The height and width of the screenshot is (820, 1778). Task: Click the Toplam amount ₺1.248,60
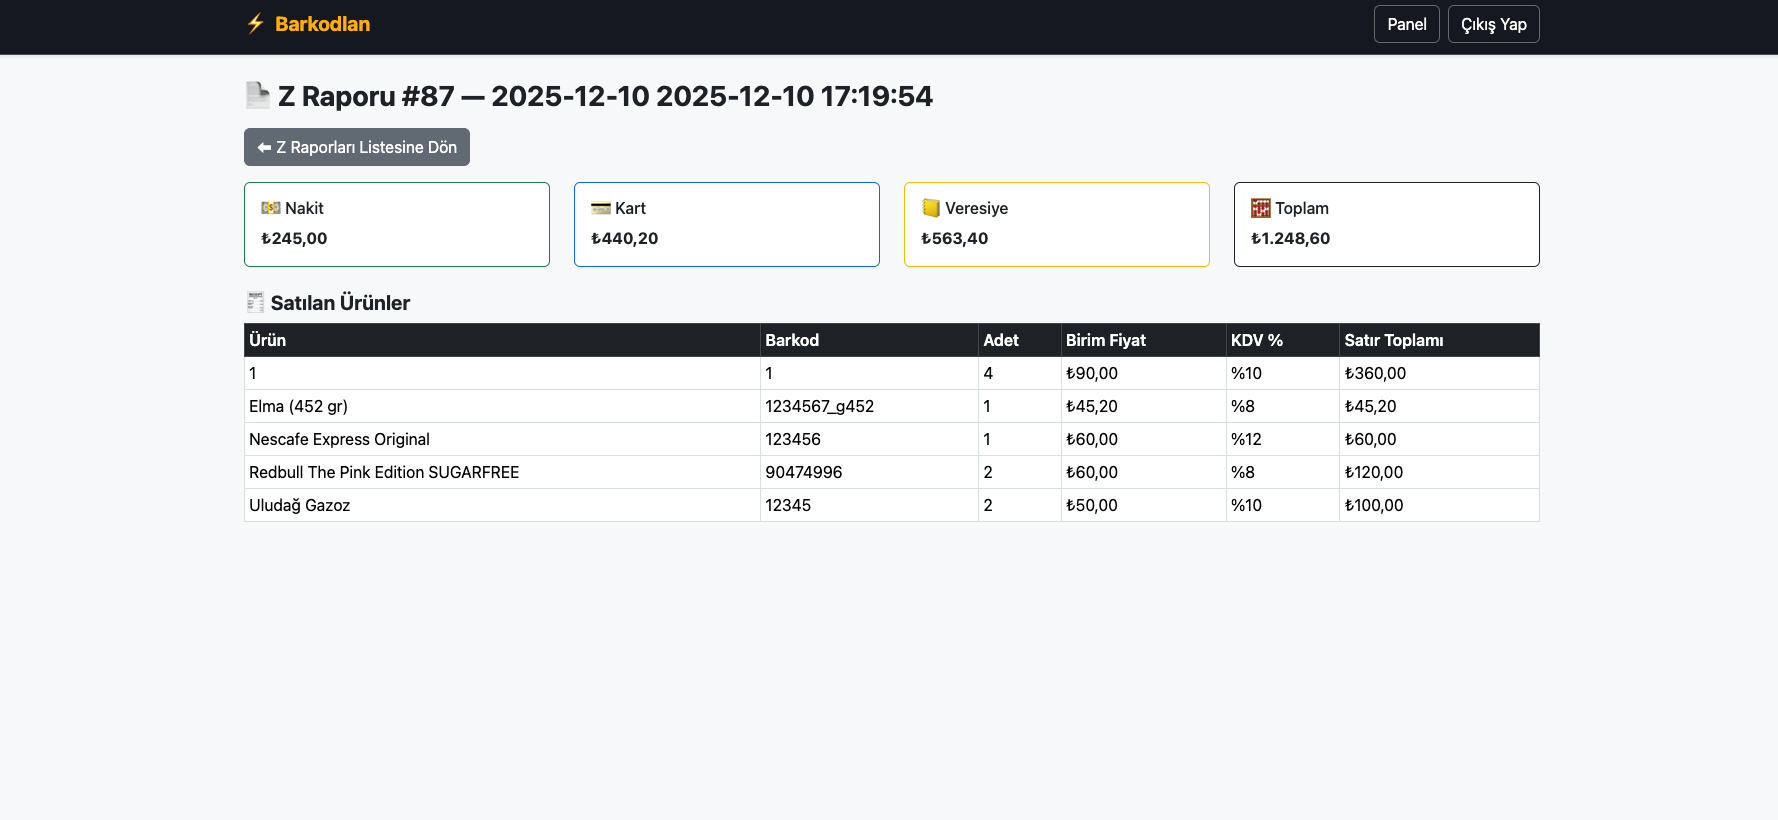(1290, 238)
